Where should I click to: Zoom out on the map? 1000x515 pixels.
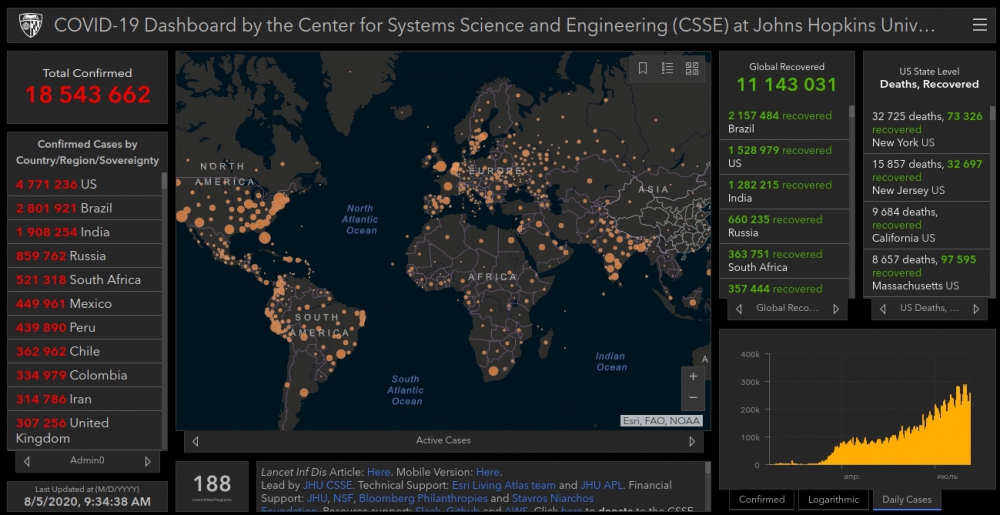(693, 398)
